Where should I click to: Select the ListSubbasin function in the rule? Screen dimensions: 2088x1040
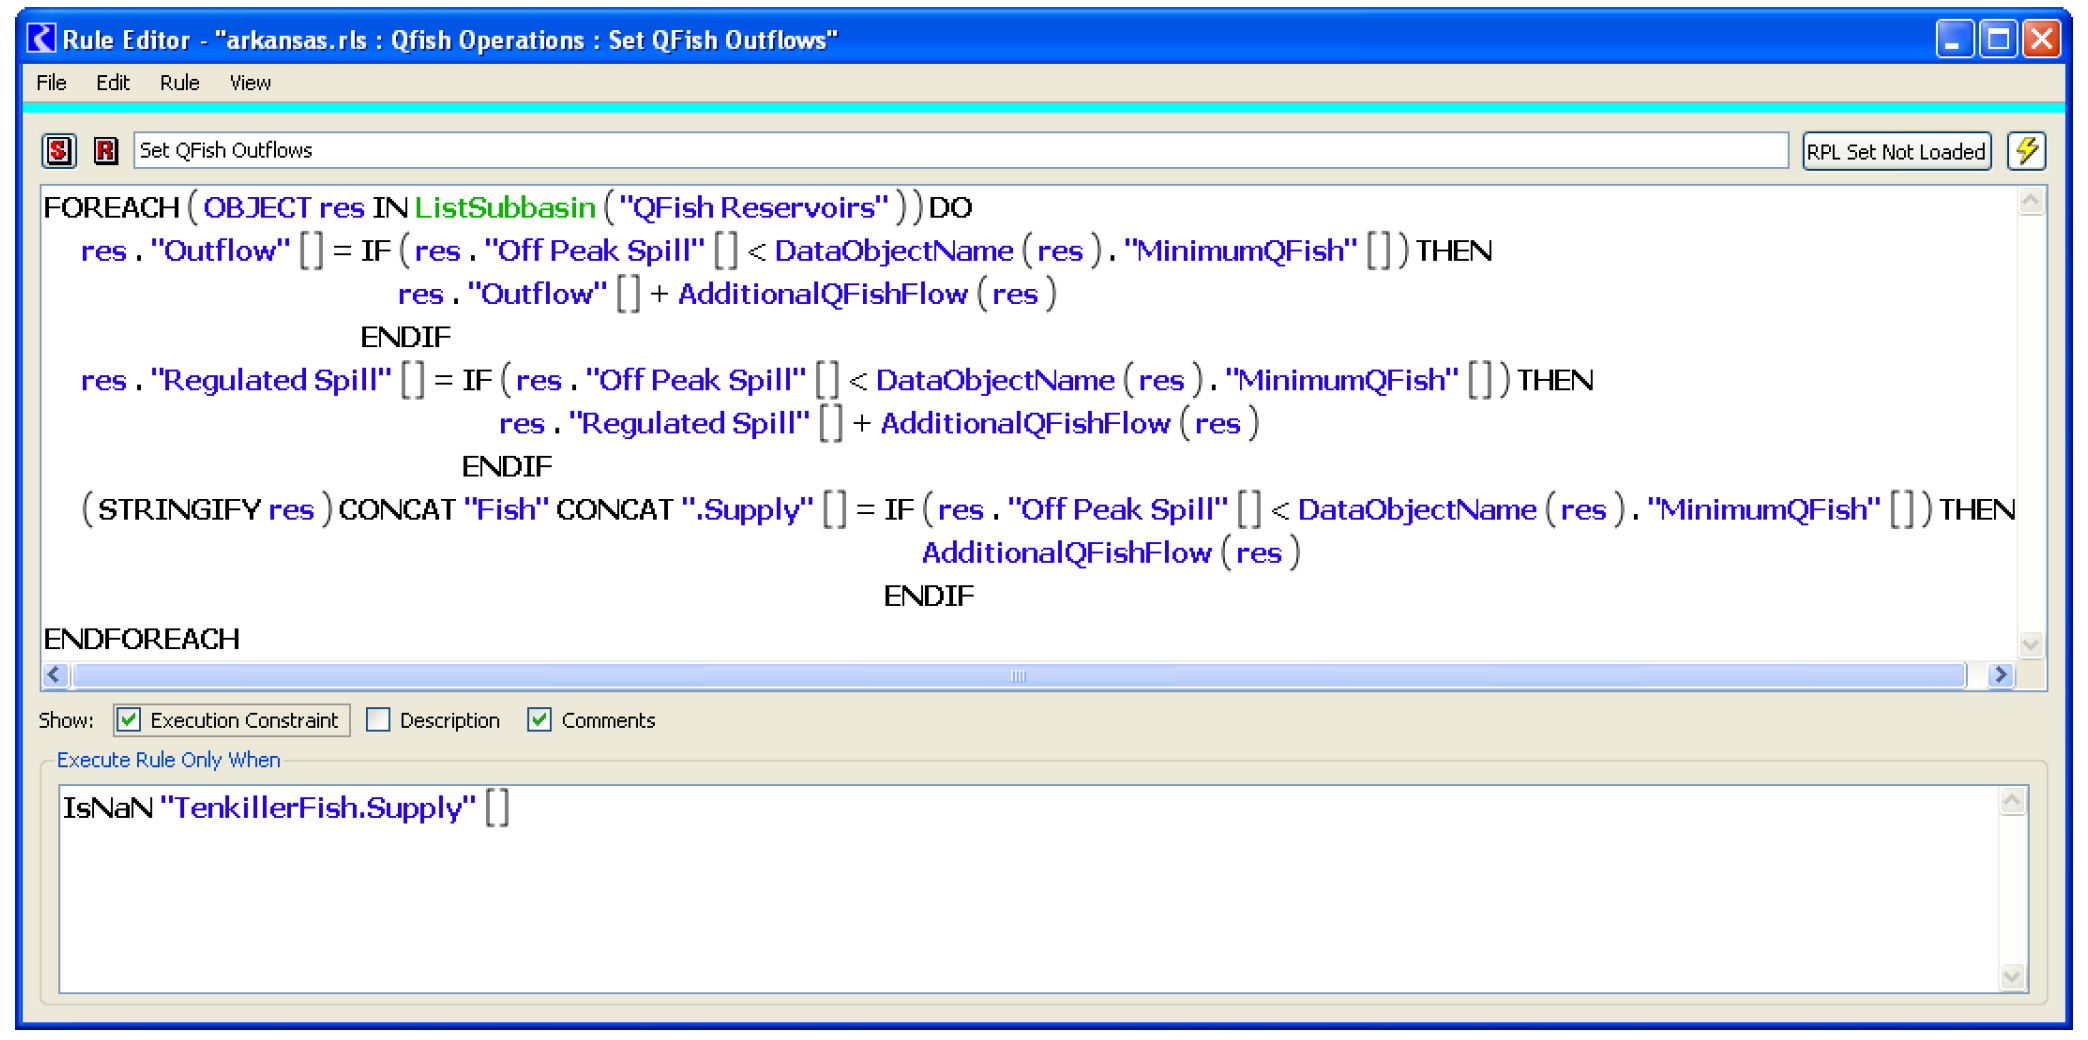click(x=505, y=208)
